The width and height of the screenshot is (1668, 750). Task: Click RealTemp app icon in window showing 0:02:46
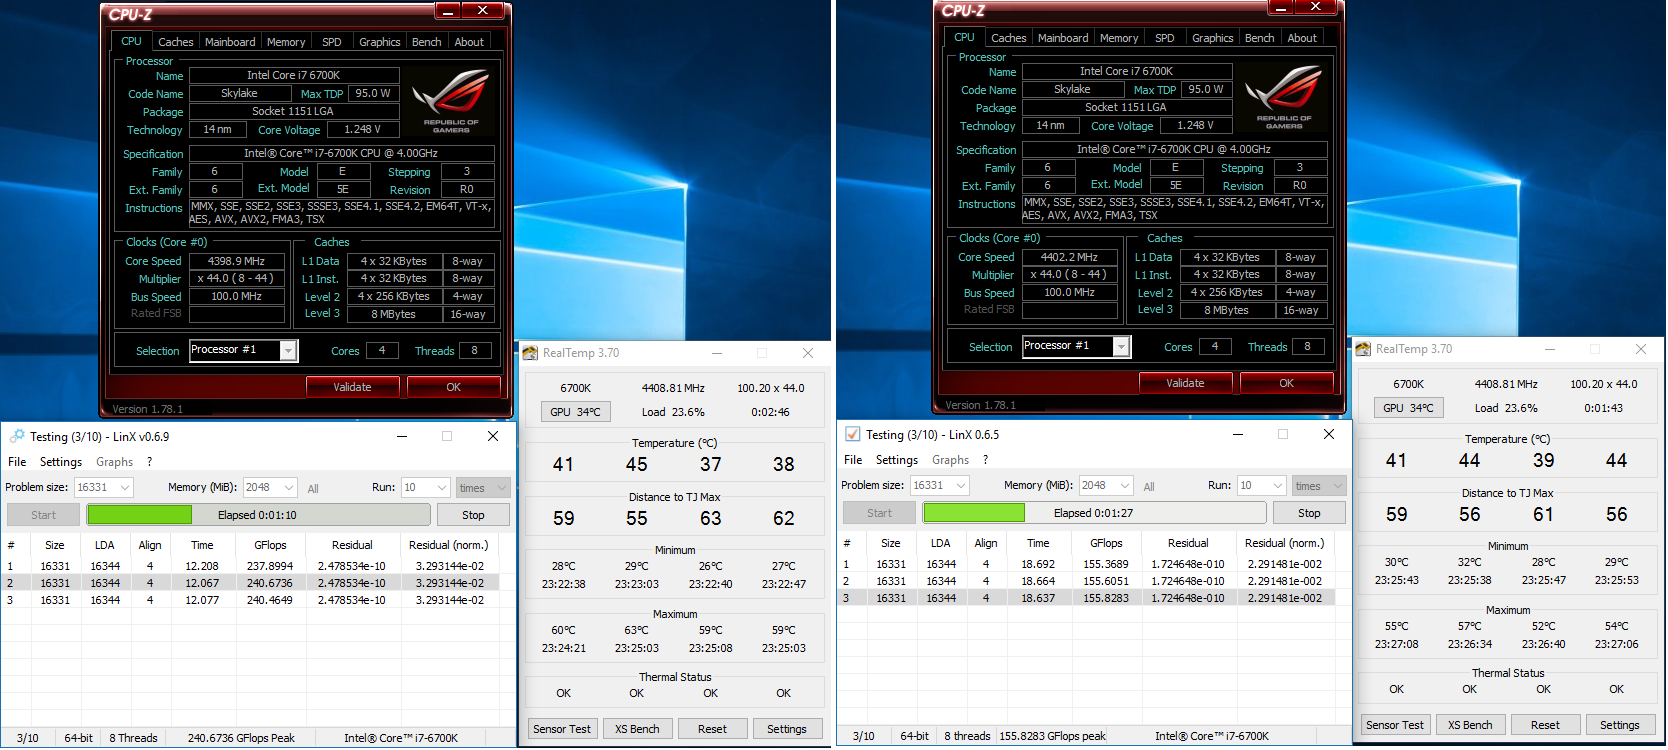tap(530, 353)
